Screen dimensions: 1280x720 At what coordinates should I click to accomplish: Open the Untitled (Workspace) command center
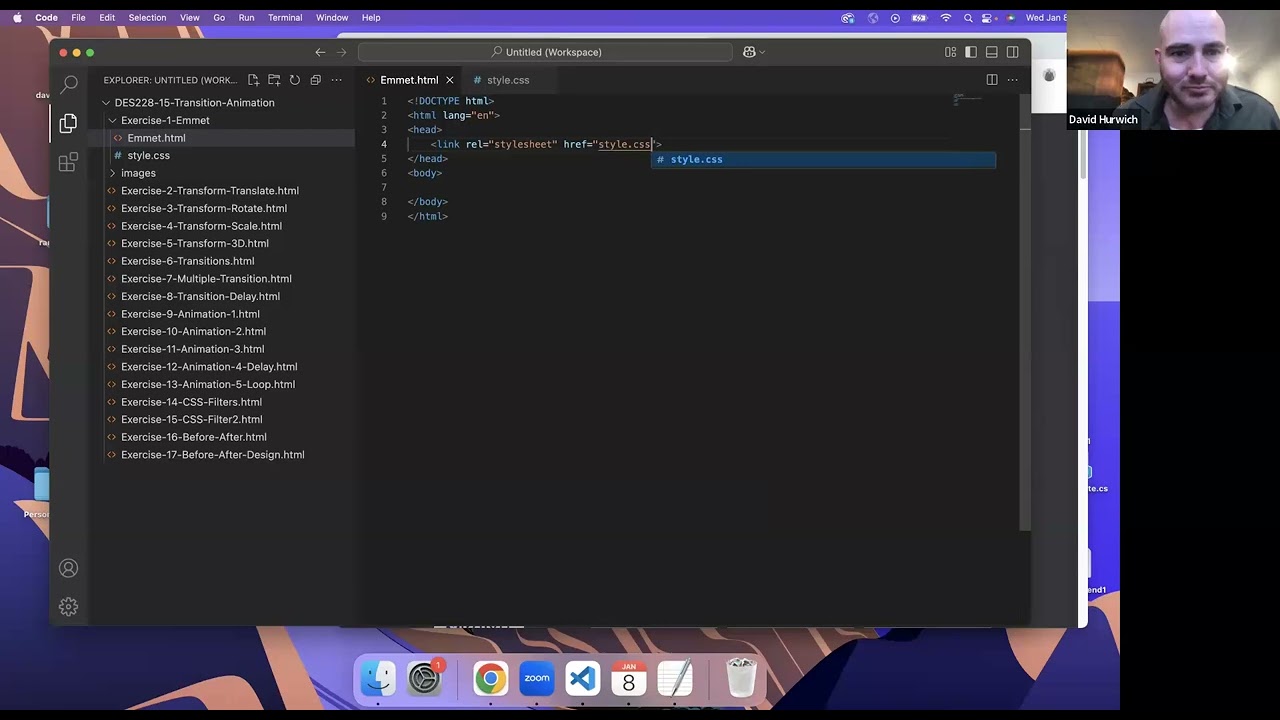point(546,52)
